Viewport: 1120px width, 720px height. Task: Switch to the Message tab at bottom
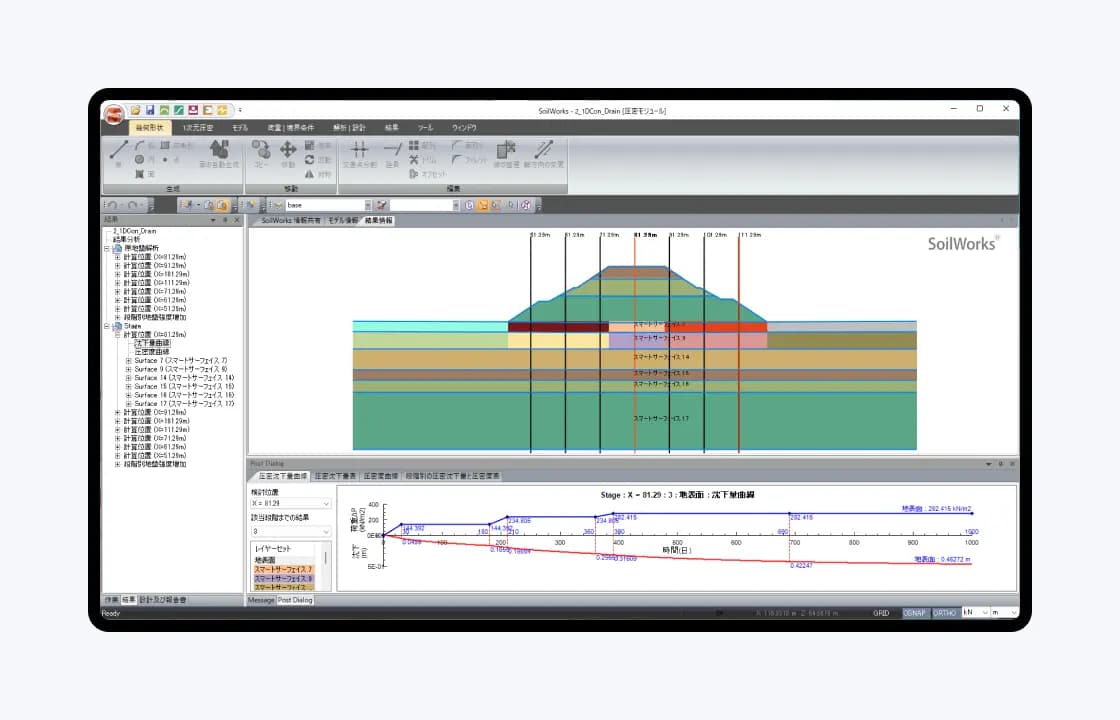[x=261, y=600]
